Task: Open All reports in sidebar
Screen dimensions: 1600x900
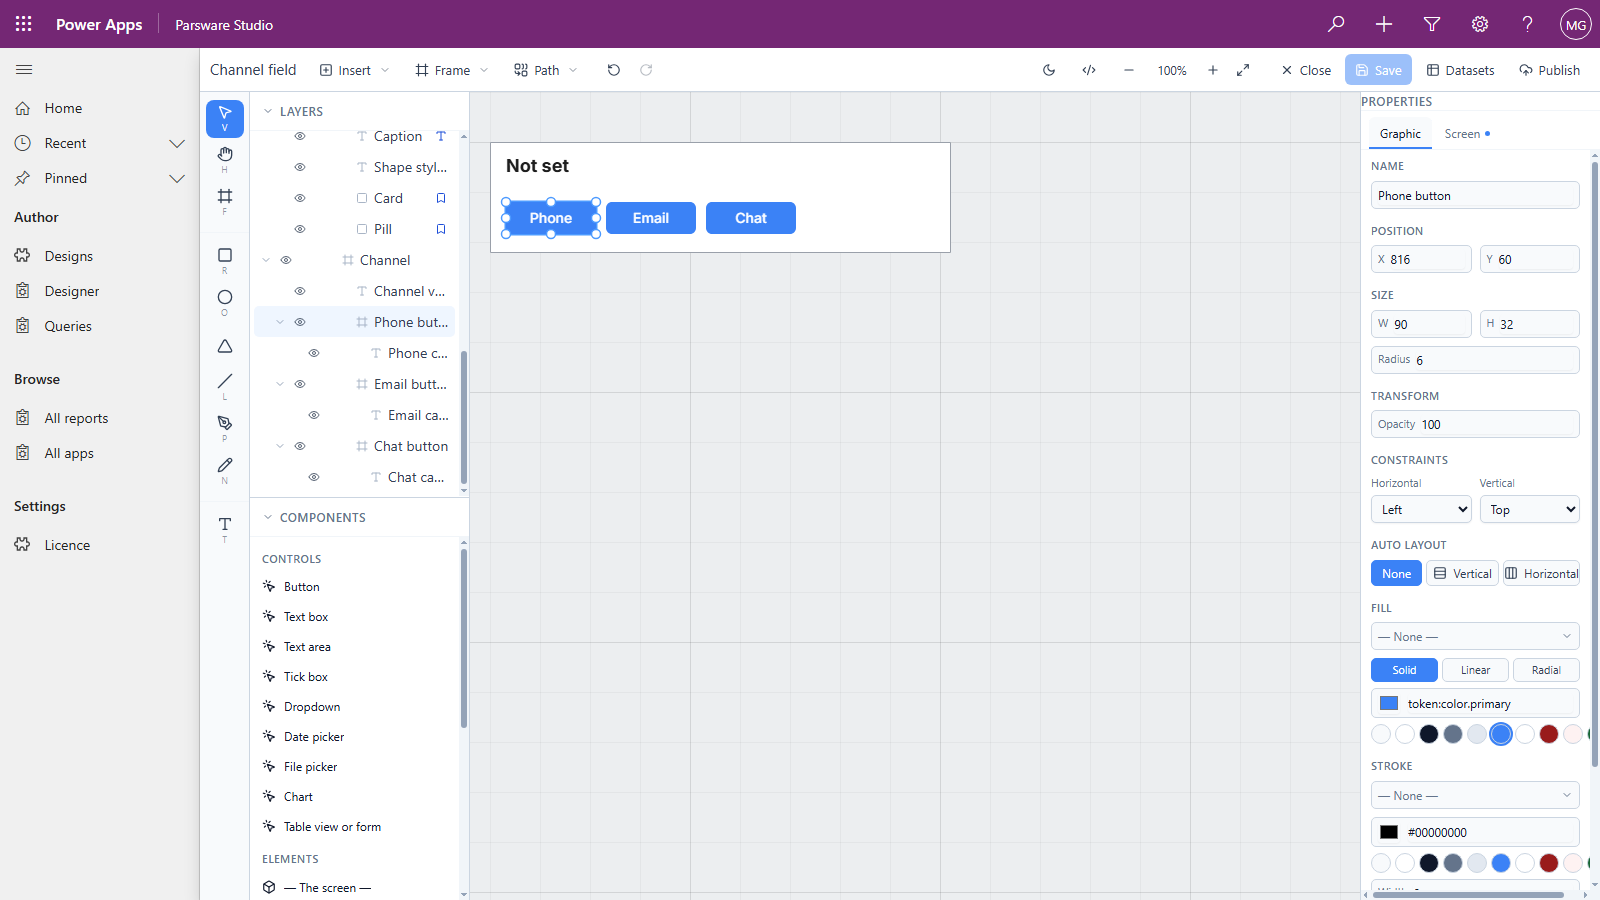Action: pyautogui.click(x=76, y=418)
